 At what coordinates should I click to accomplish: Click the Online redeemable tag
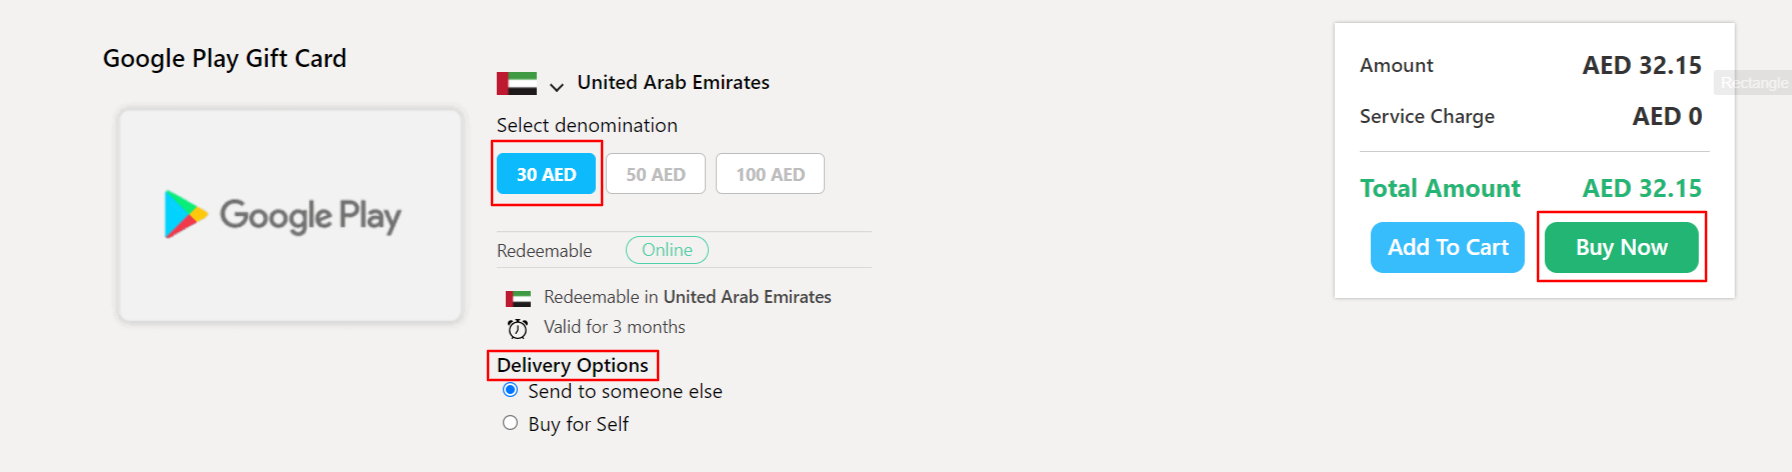pos(667,250)
